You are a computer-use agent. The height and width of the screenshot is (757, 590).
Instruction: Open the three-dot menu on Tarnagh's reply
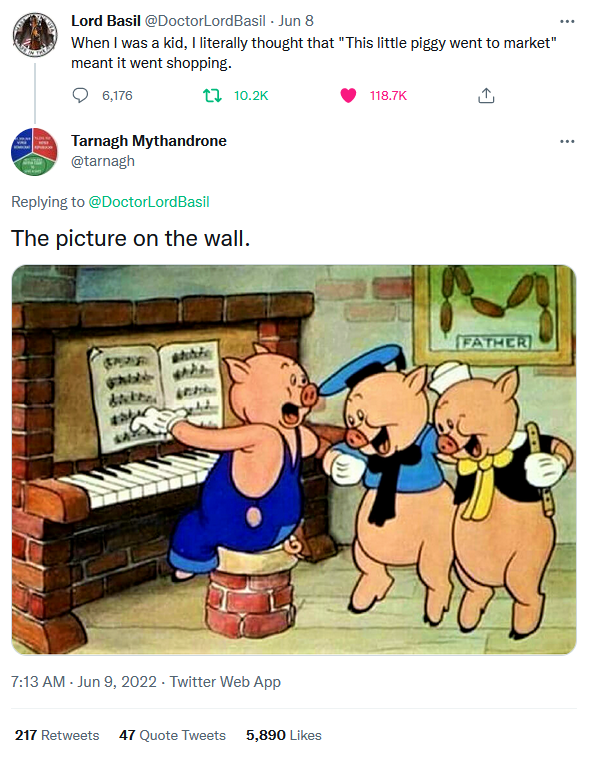pyautogui.click(x=567, y=141)
